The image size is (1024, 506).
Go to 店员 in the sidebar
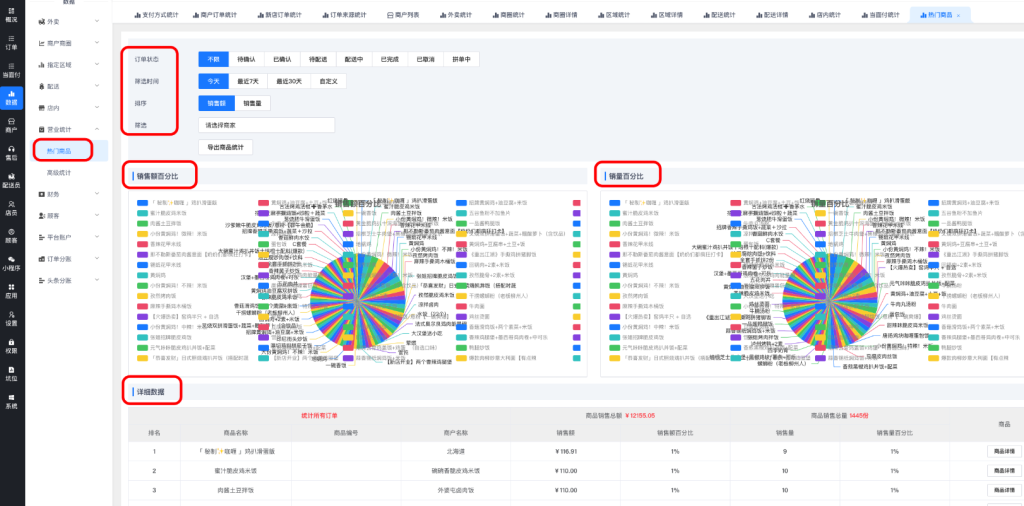tap(11, 208)
